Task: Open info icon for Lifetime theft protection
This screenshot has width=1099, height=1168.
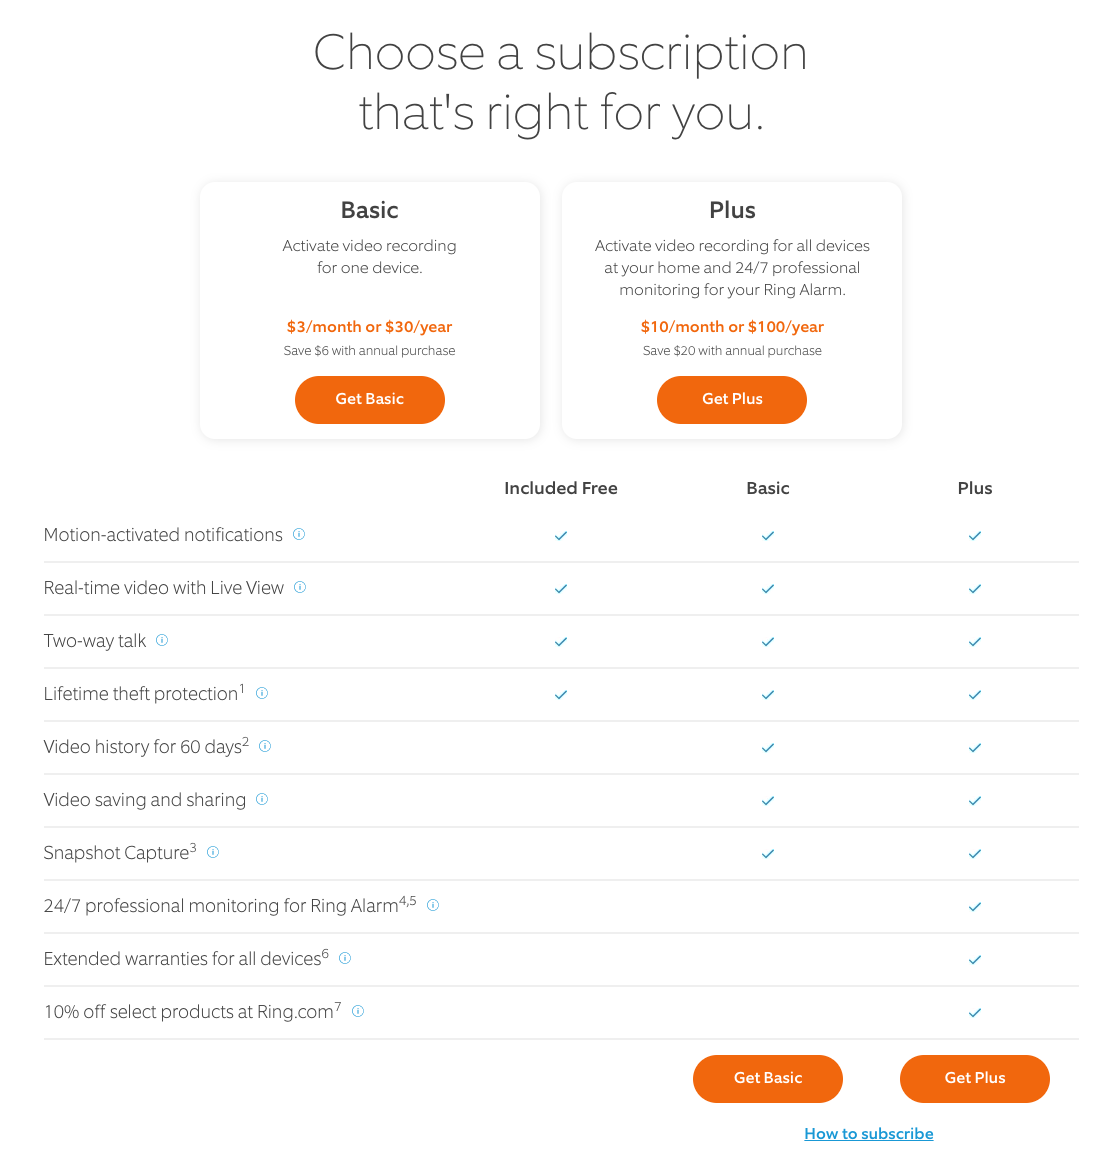Action: (262, 693)
